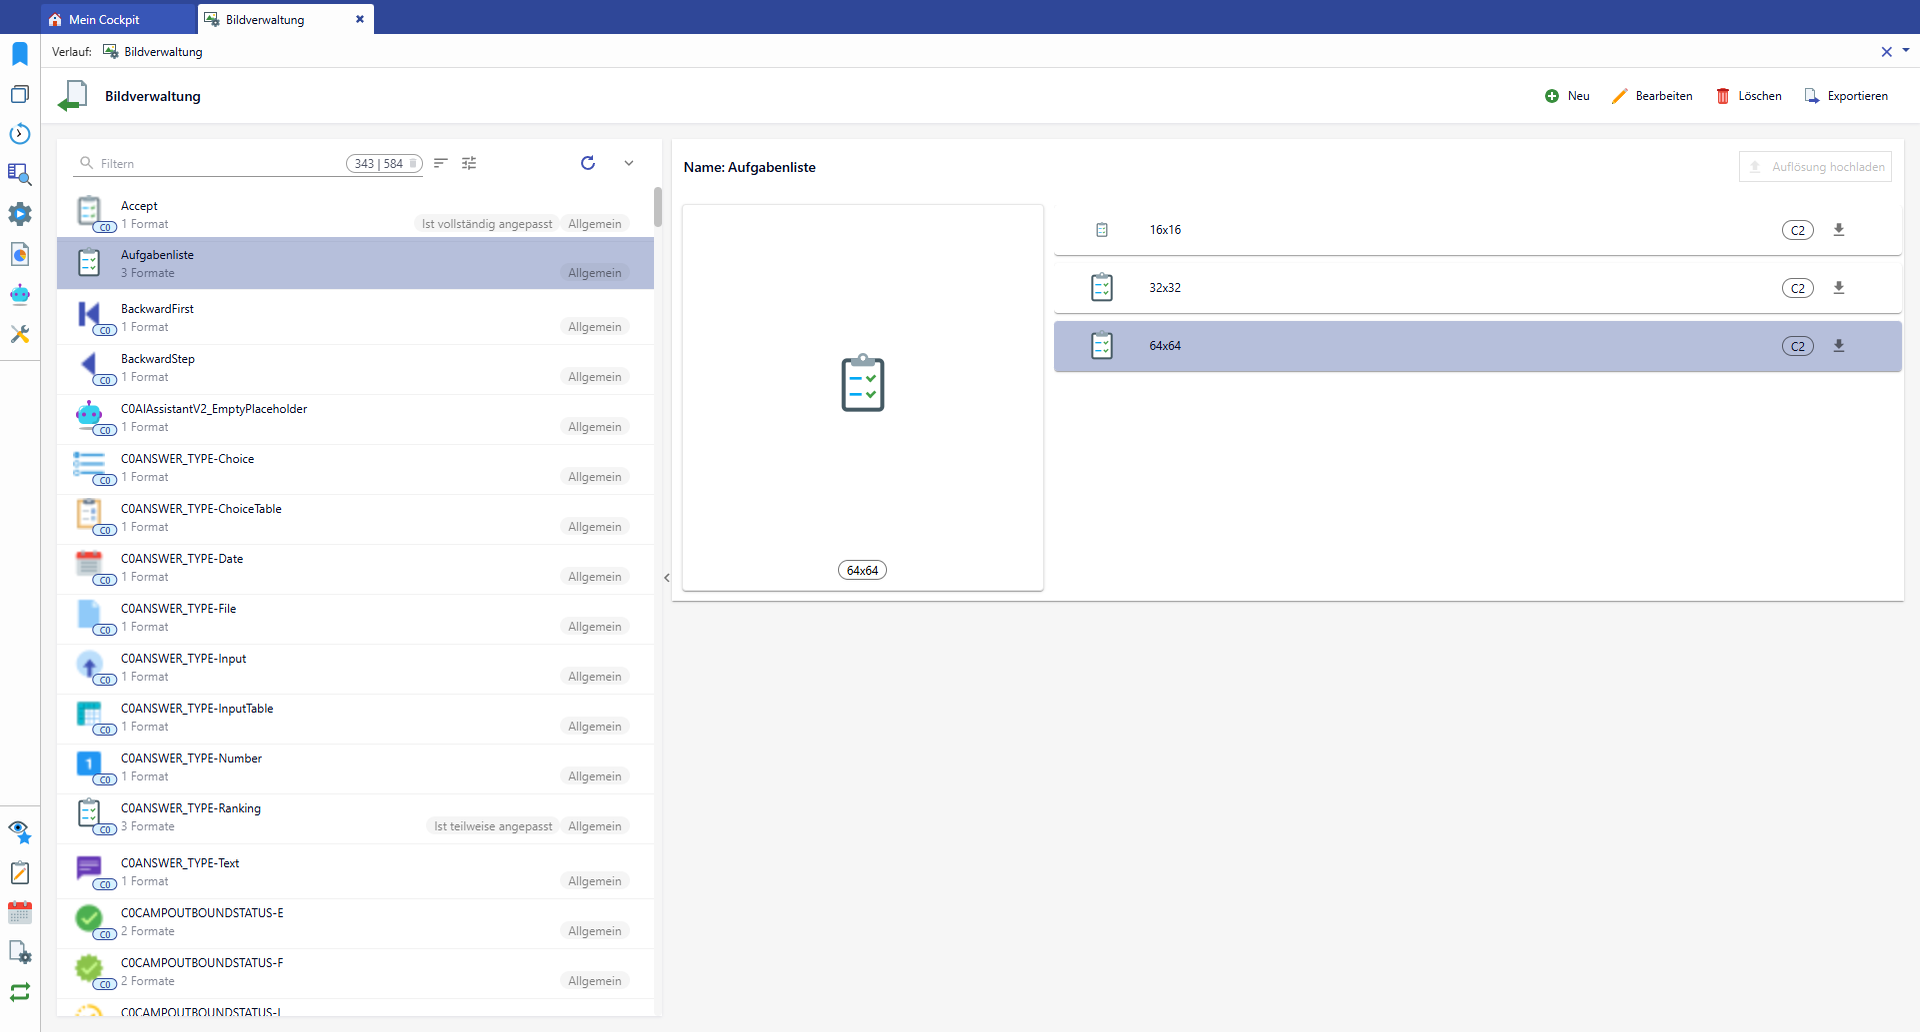1920x1033 pixels.
Task: Open the calendar sidebar icon
Action: coord(20,912)
